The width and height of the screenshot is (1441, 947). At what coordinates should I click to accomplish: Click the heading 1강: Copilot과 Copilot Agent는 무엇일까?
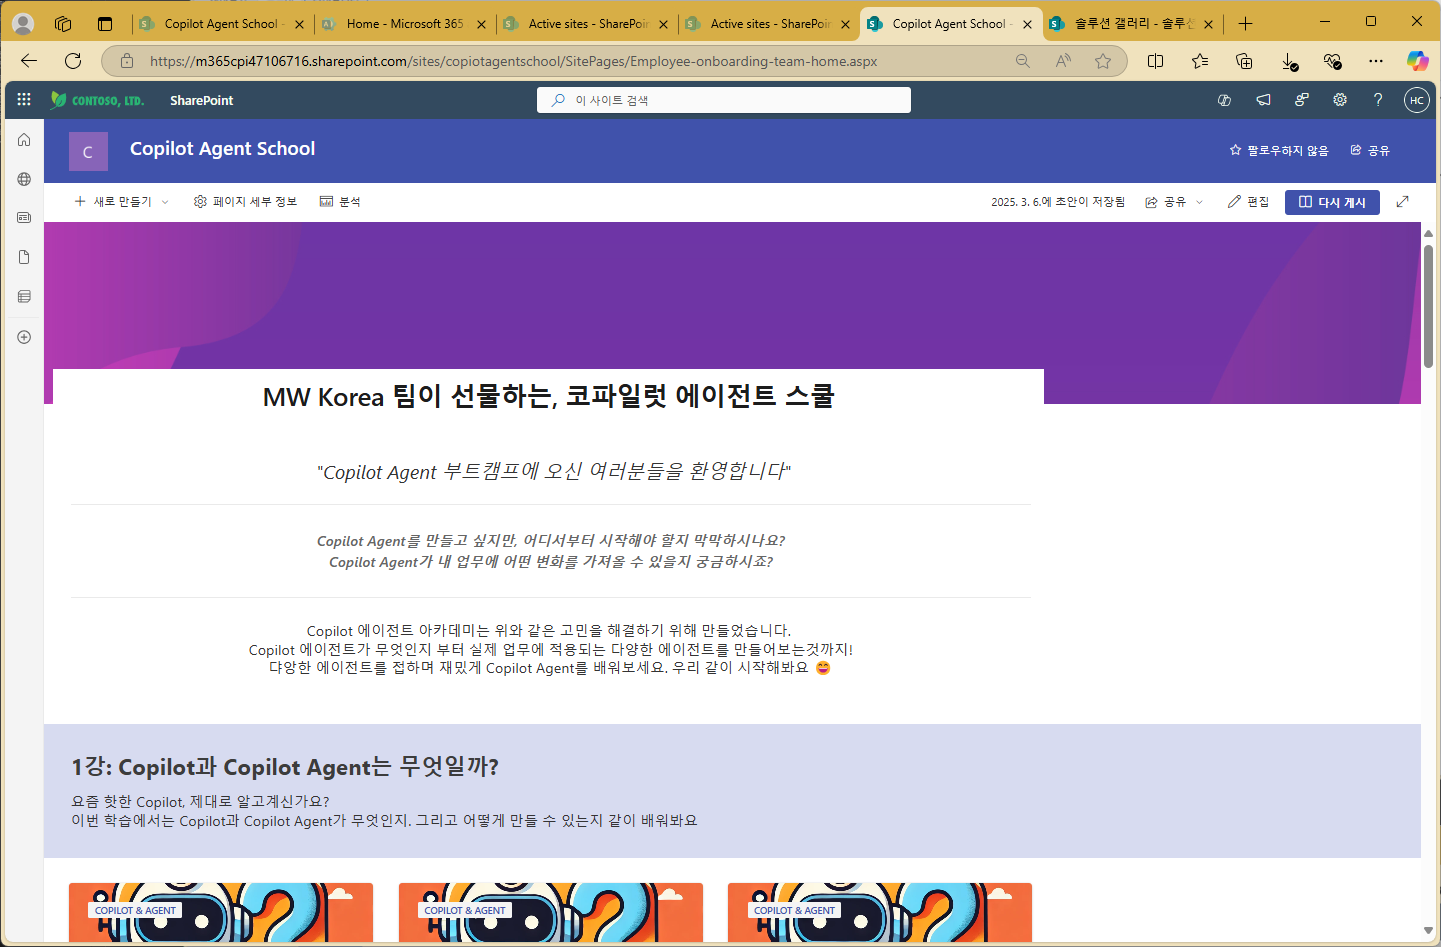(285, 767)
